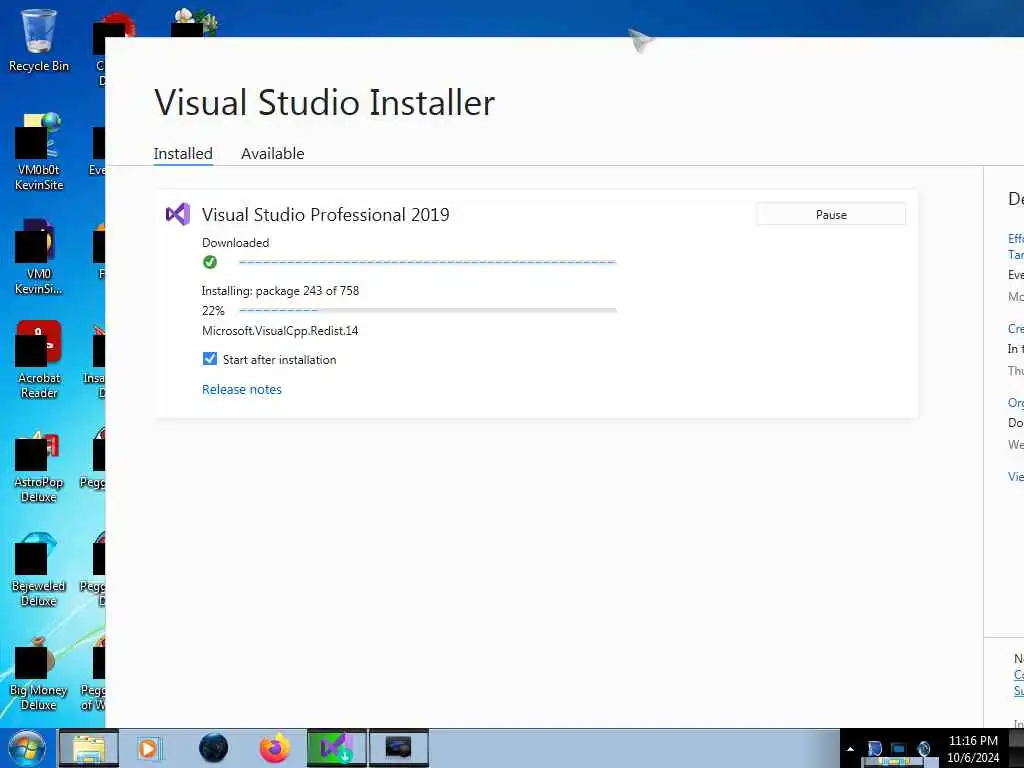The width and height of the screenshot is (1024, 768).
Task: Click the Visual Studio Installer heading
Action: pyautogui.click(x=325, y=103)
